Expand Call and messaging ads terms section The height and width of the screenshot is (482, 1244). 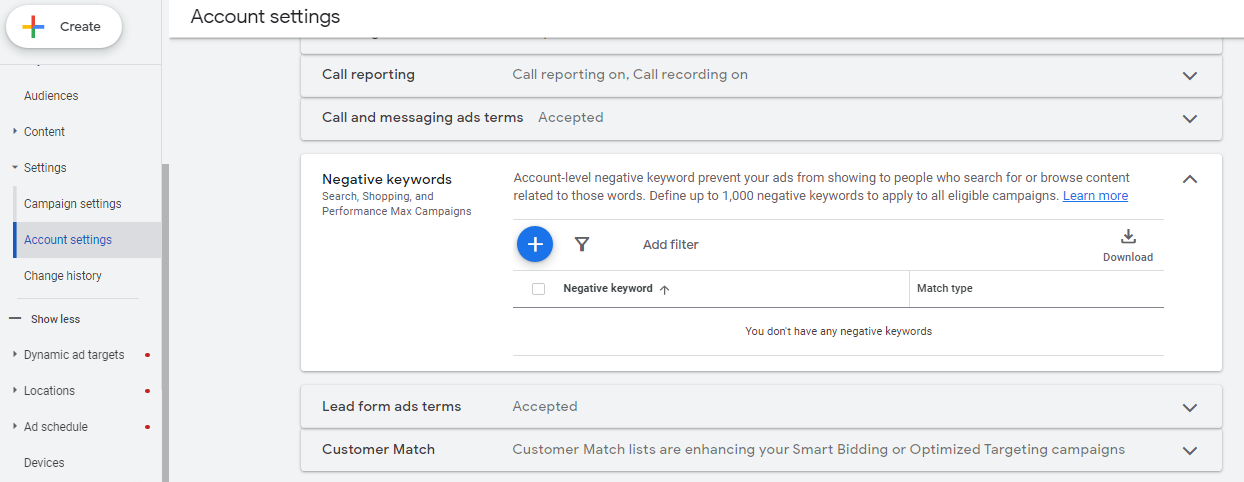pyautogui.click(x=1189, y=118)
